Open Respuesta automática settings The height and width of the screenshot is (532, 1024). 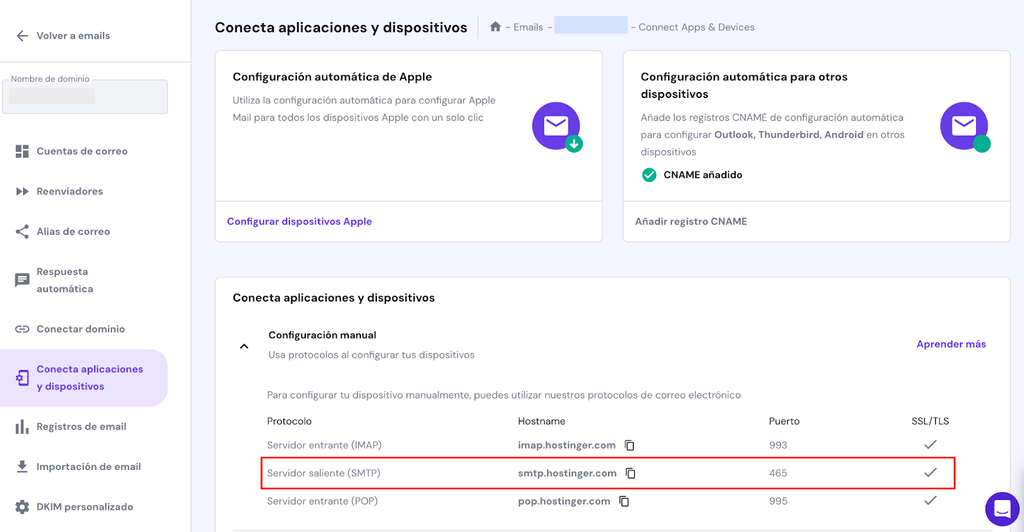pos(62,280)
